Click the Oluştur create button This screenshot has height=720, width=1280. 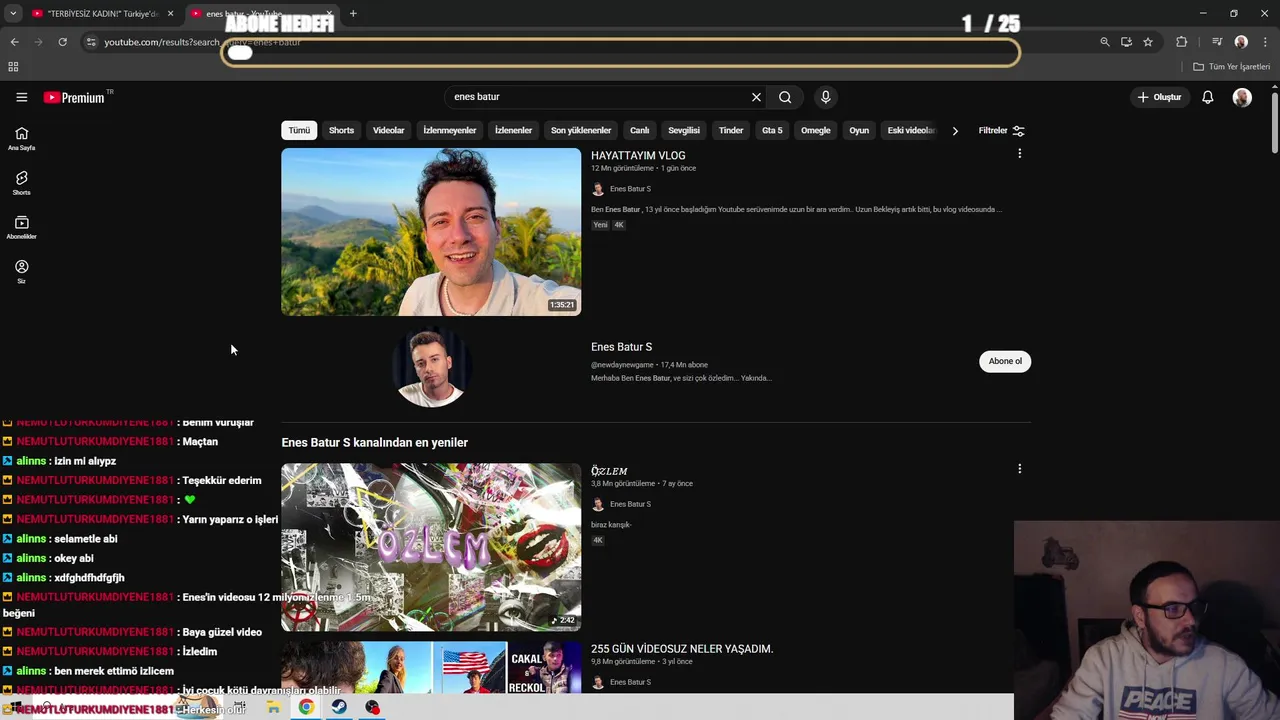pyautogui.click(x=1160, y=97)
